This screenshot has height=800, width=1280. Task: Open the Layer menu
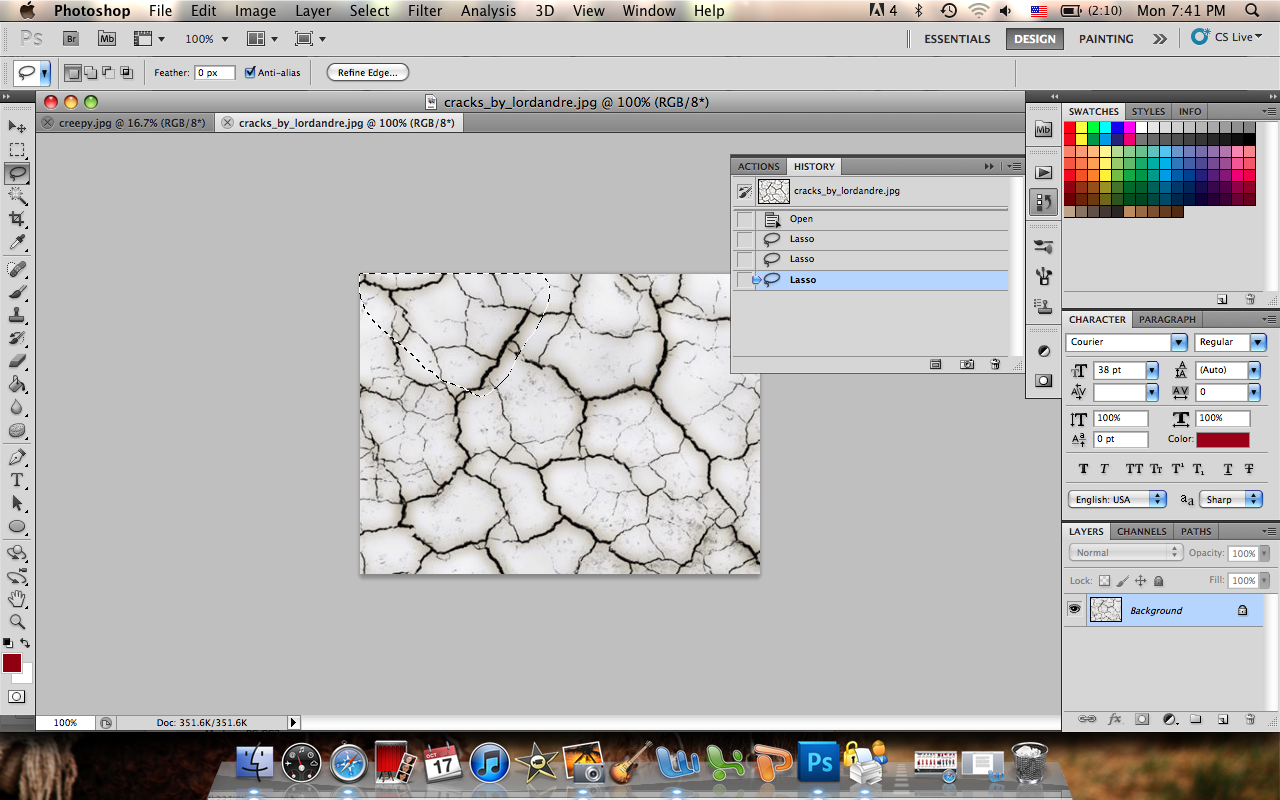coord(313,11)
